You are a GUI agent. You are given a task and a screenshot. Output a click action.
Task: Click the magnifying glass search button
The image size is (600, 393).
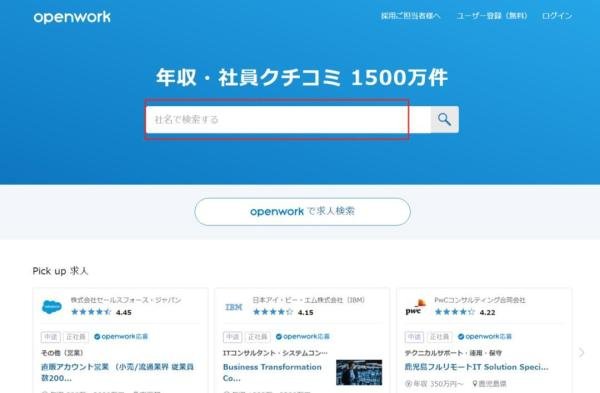click(x=444, y=119)
